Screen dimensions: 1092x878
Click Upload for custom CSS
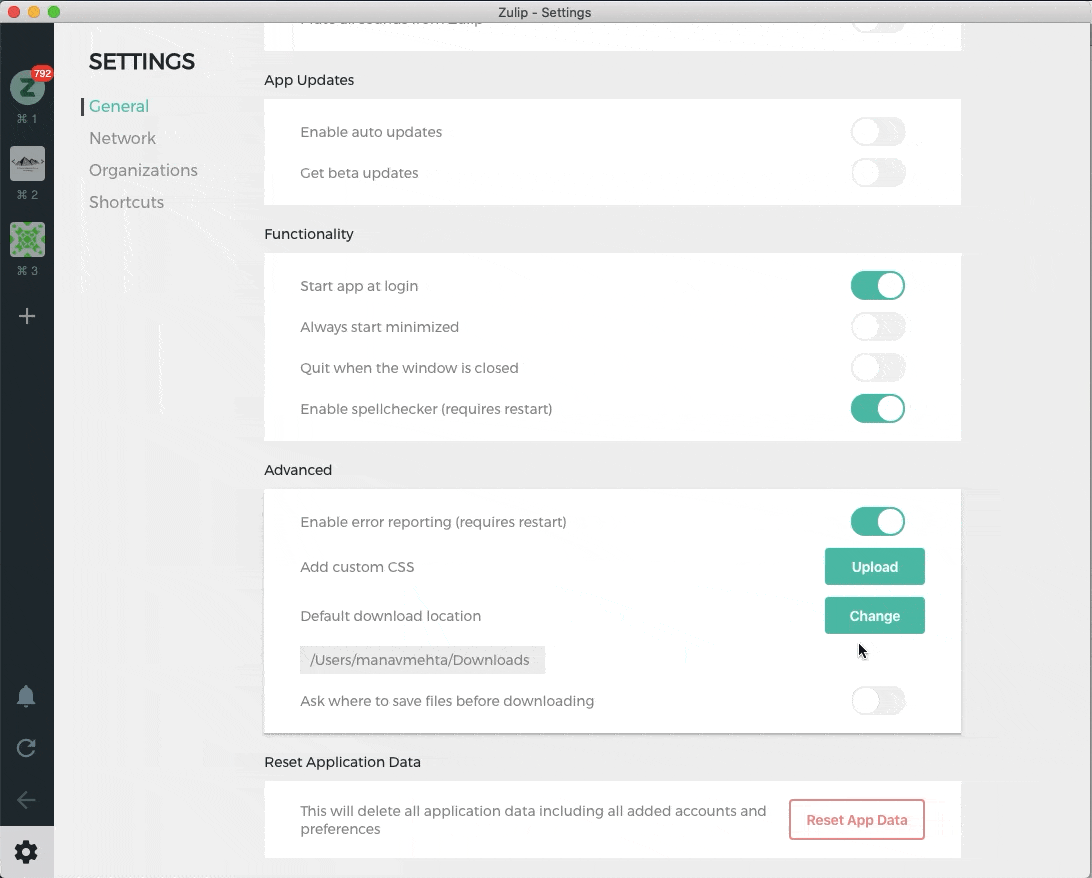point(875,567)
